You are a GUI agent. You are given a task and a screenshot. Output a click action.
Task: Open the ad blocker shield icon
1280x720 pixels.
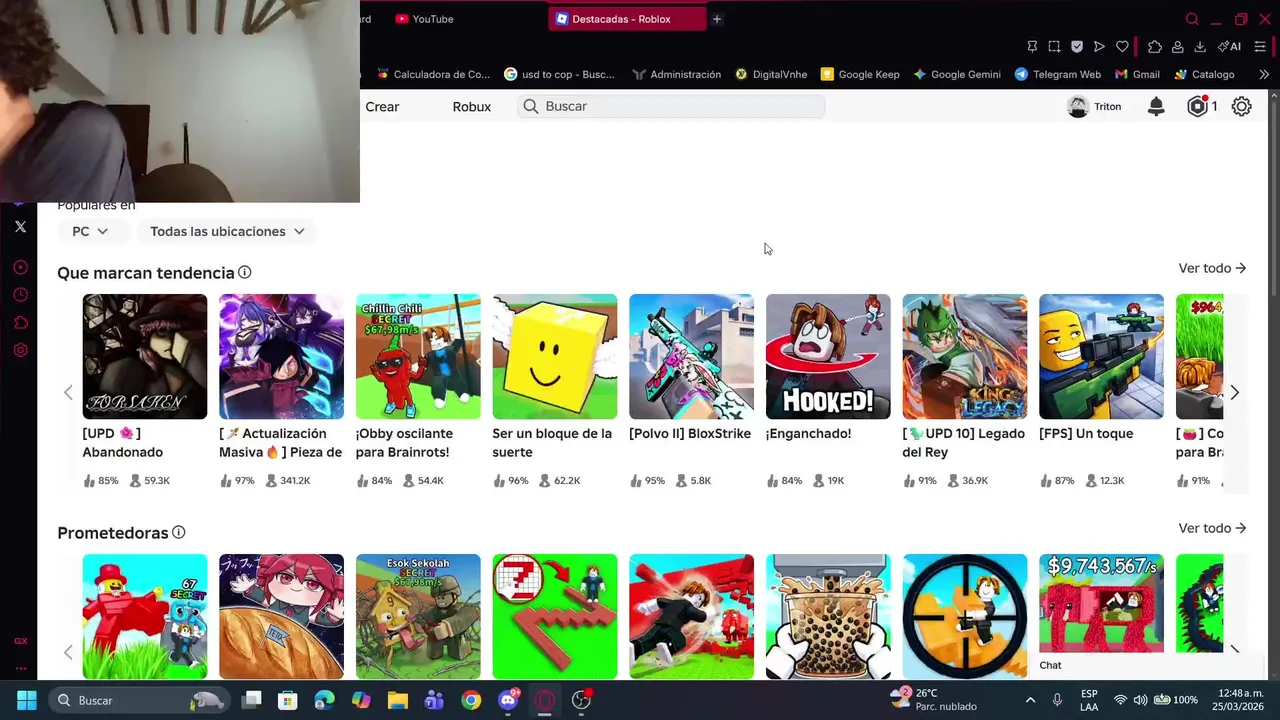point(1077,47)
